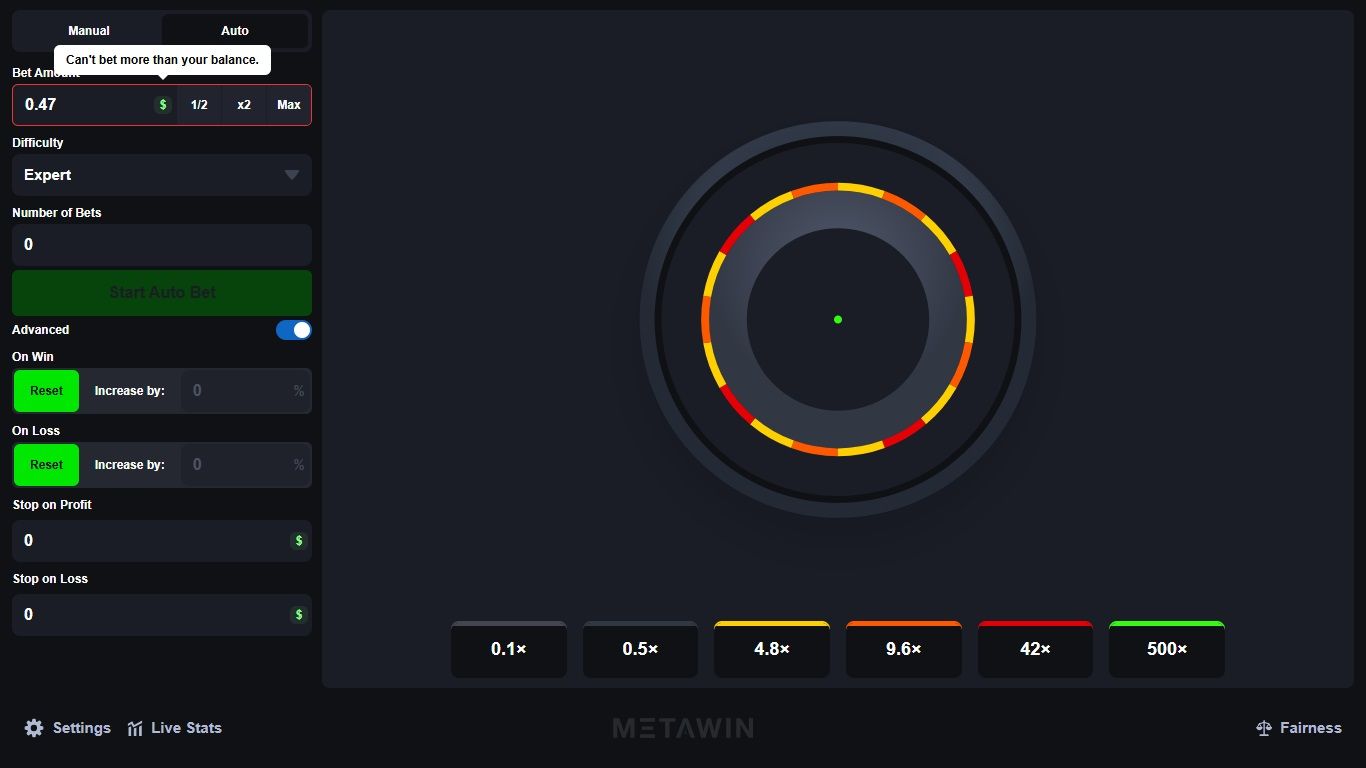This screenshot has width=1366, height=768.
Task: Click the dollar icon in Stop on Loss
Action: tap(298, 615)
